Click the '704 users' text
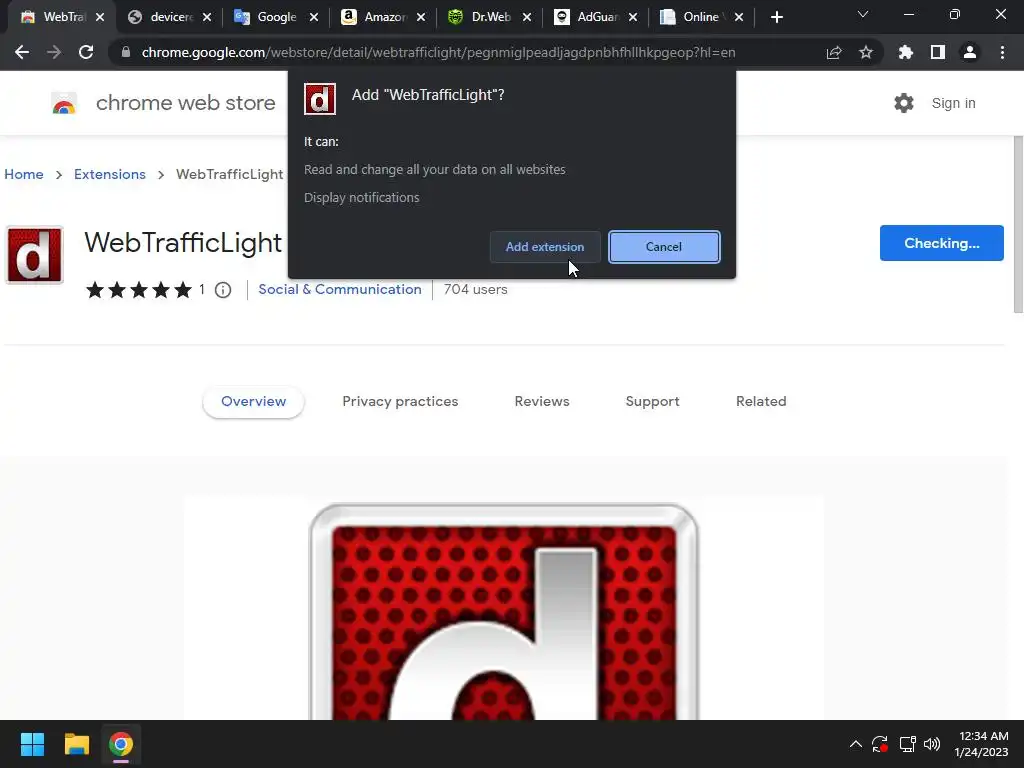The width and height of the screenshot is (1024, 768). 475,289
